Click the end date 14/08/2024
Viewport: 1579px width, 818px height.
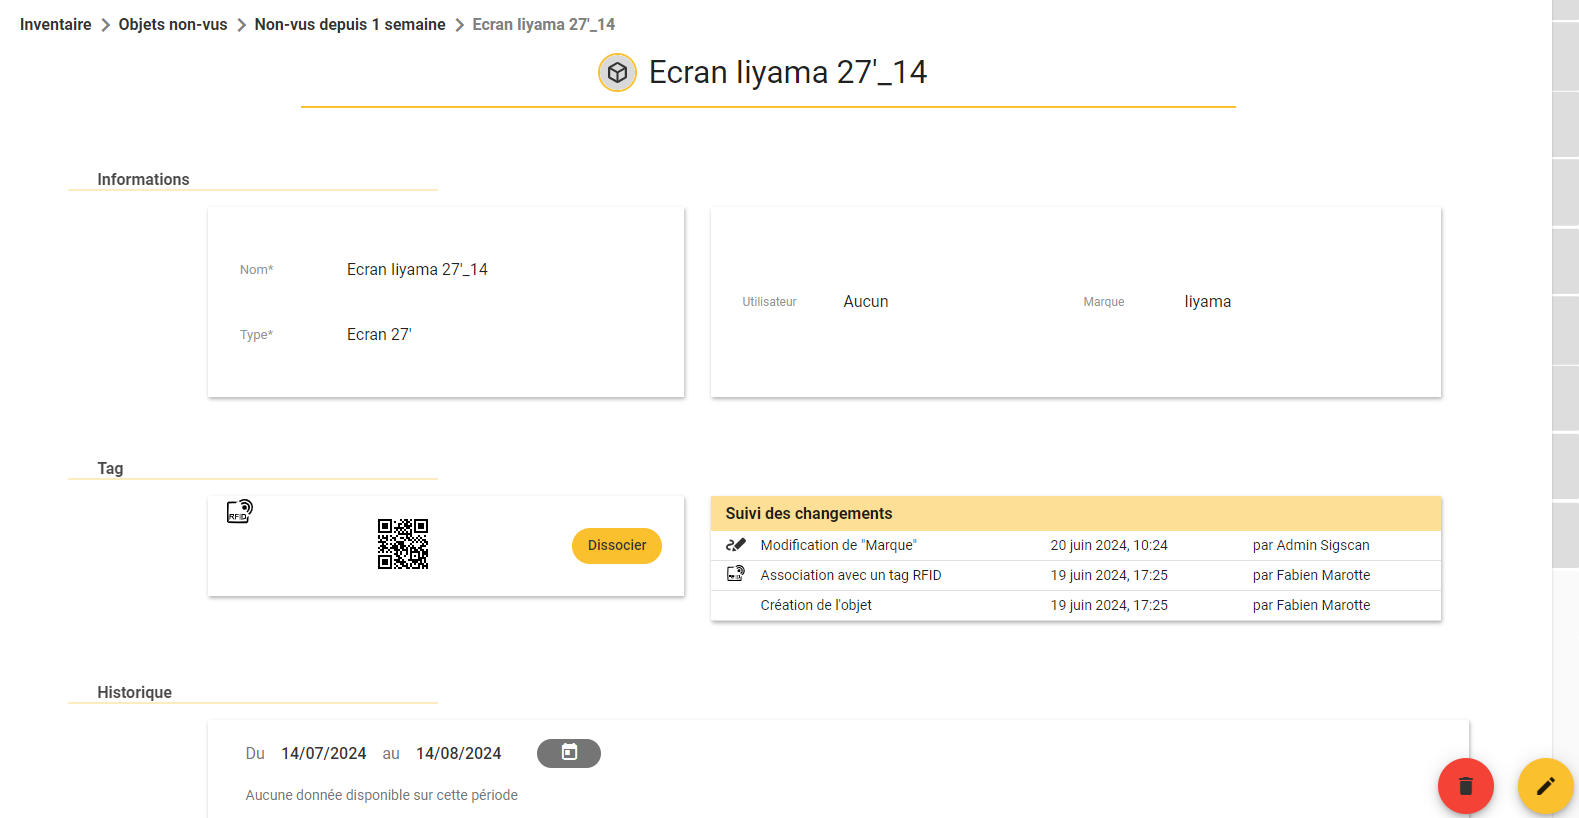coord(459,754)
